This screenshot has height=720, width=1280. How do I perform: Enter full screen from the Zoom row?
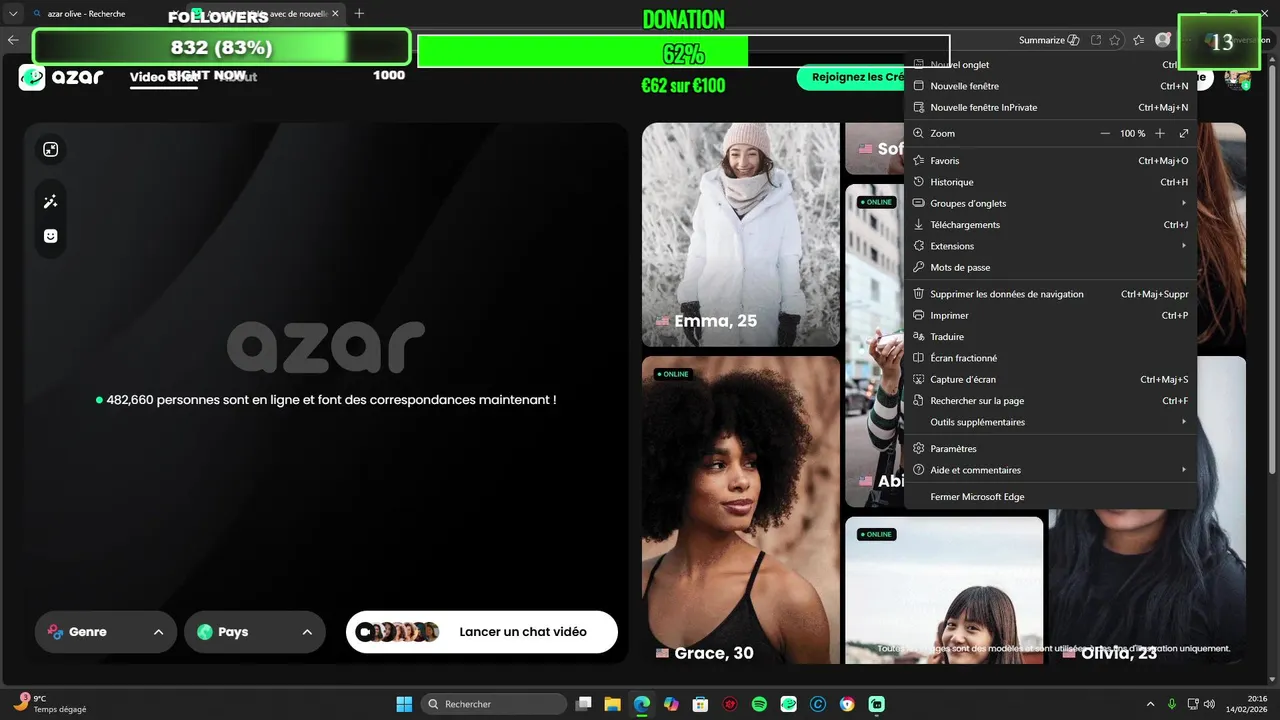click(1184, 133)
